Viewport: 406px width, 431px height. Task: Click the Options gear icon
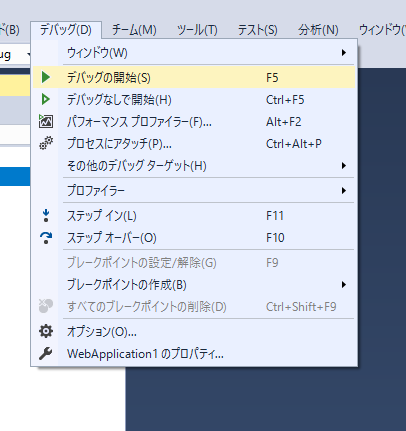pyautogui.click(x=46, y=331)
